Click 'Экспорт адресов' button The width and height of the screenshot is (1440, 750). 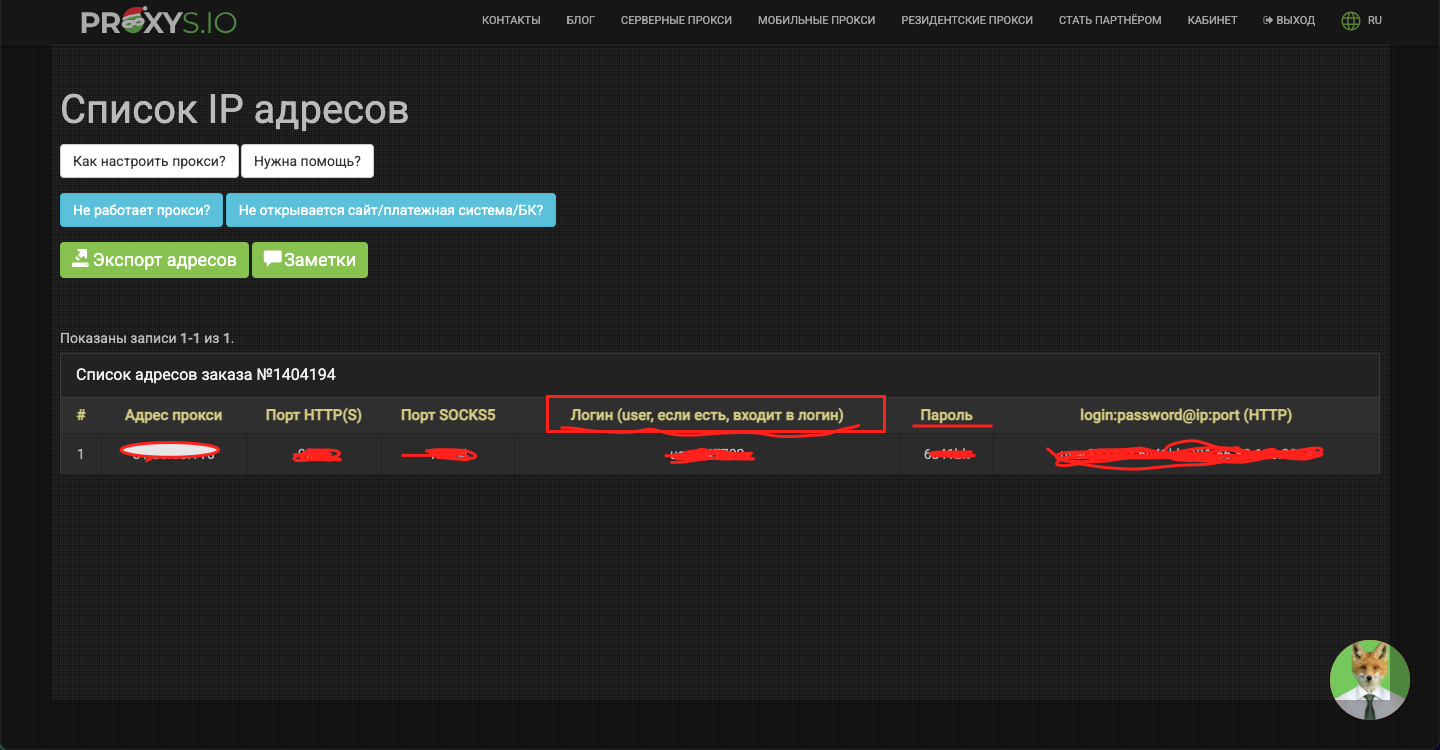pyautogui.click(x=154, y=260)
